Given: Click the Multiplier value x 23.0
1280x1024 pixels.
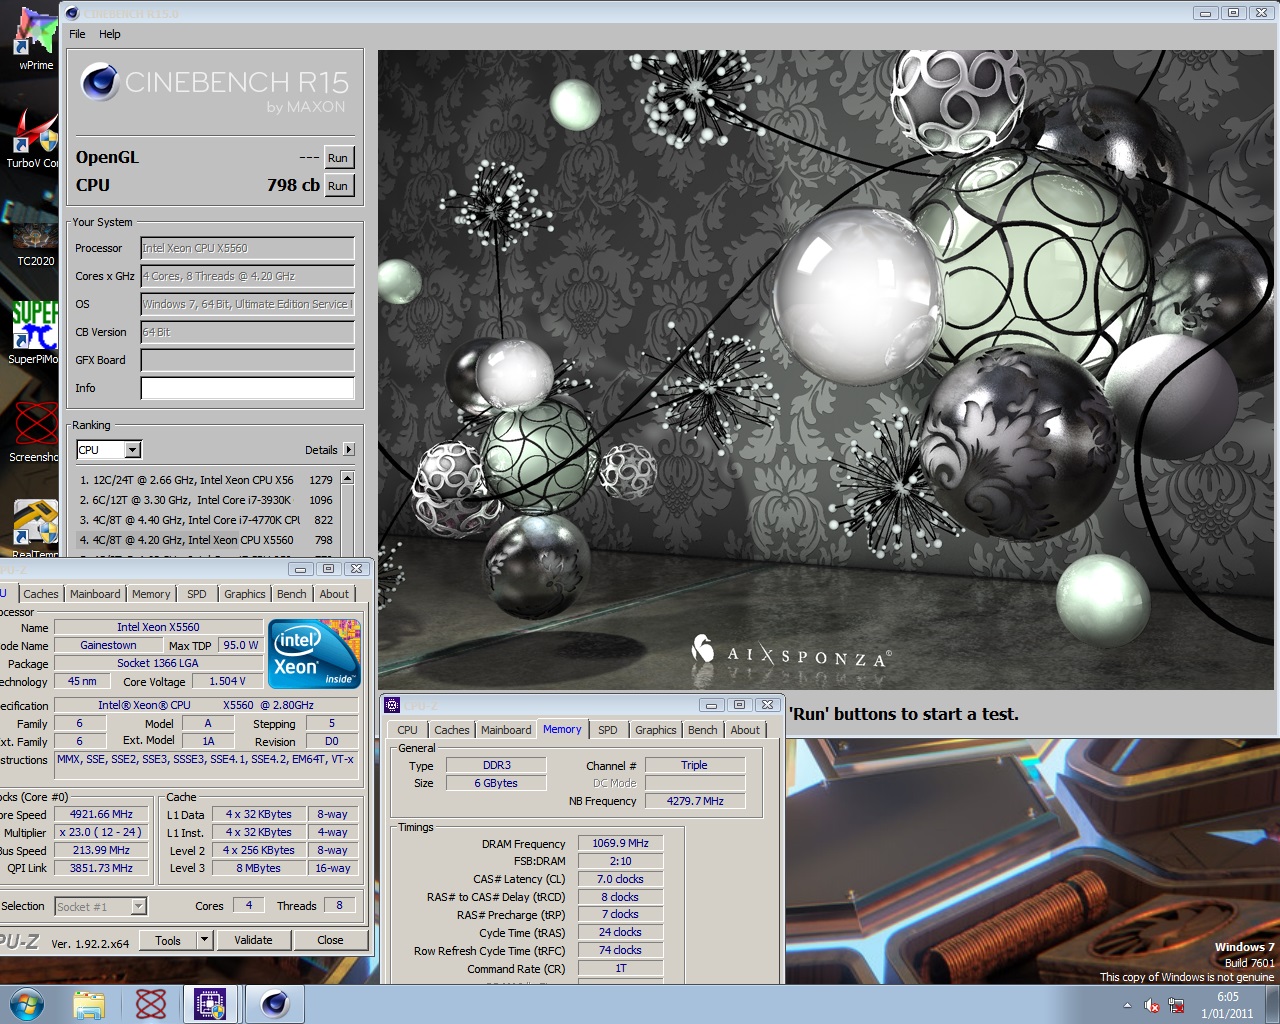Looking at the screenshot, I should pyautogui.click(x=101, y=832).
